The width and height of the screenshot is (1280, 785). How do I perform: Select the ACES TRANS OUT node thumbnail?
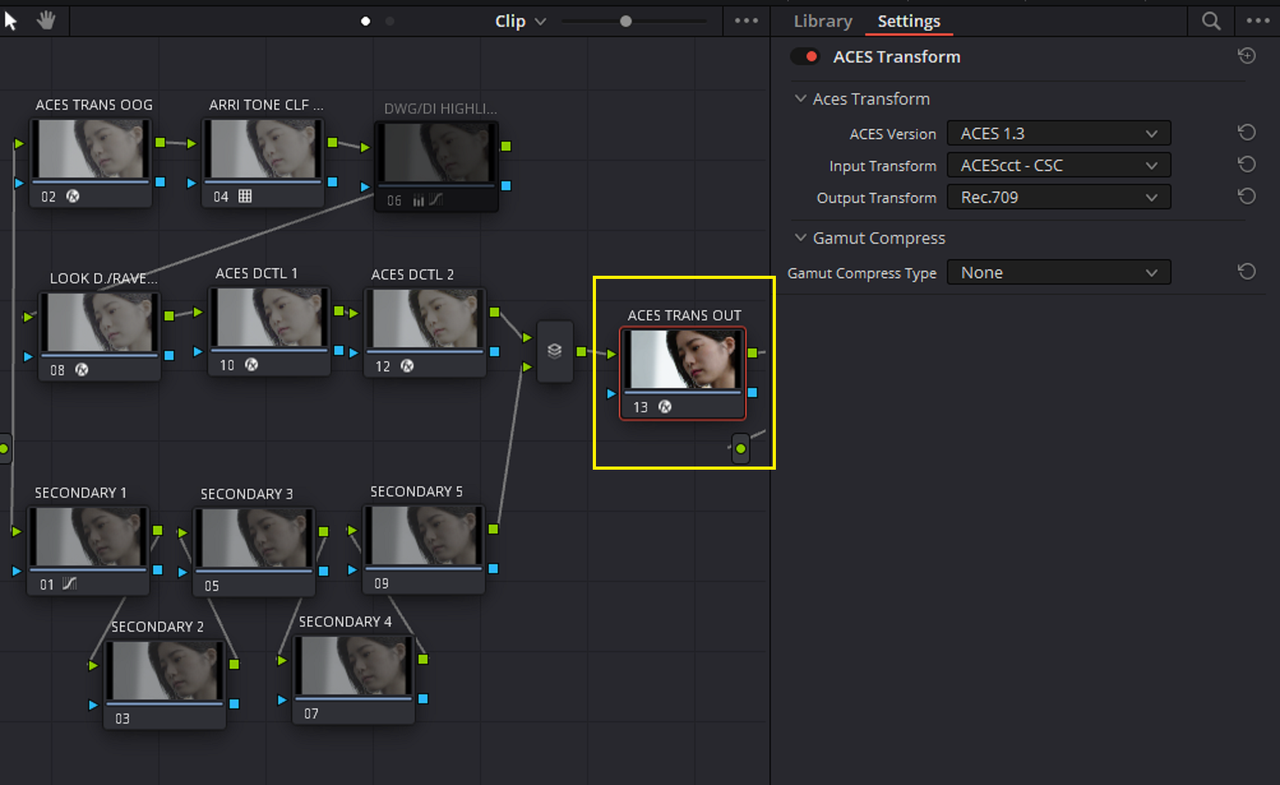point(683,360)
